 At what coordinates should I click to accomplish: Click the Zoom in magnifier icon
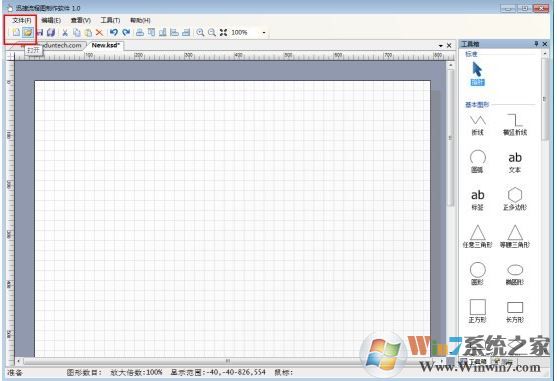pos(200,32)
